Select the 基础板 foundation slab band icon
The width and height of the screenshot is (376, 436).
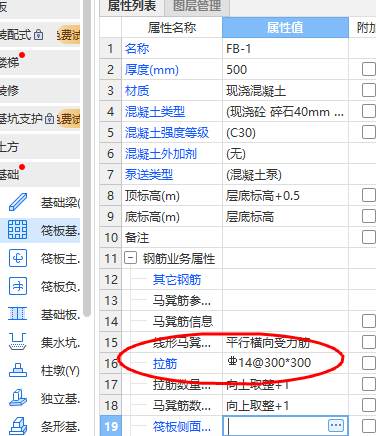tap(18, 314)
